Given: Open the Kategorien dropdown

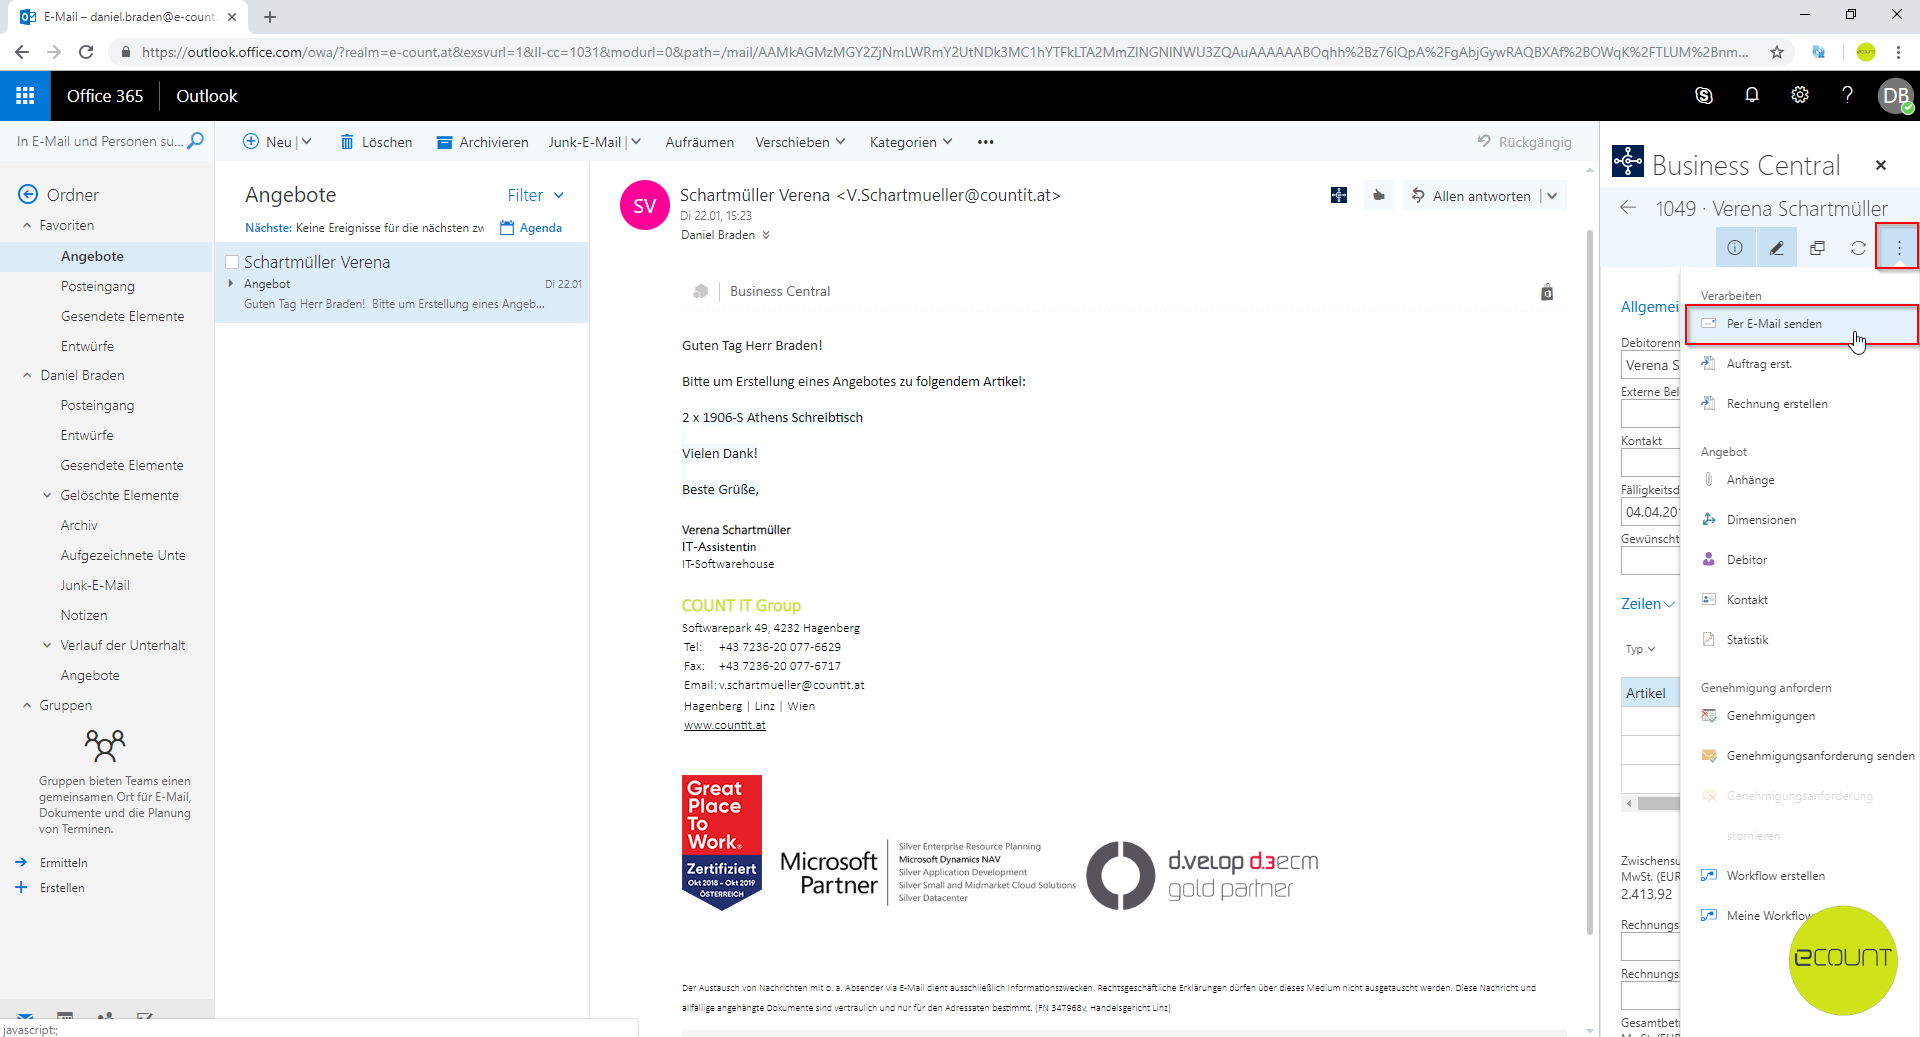Looking at the screenshot, I should point(911,142).
